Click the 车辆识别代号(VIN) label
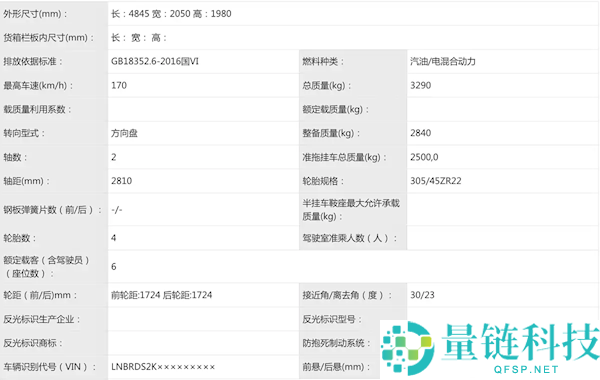Image resolution: width=600 pixels, height=380 pixels. tap(49, 367)
